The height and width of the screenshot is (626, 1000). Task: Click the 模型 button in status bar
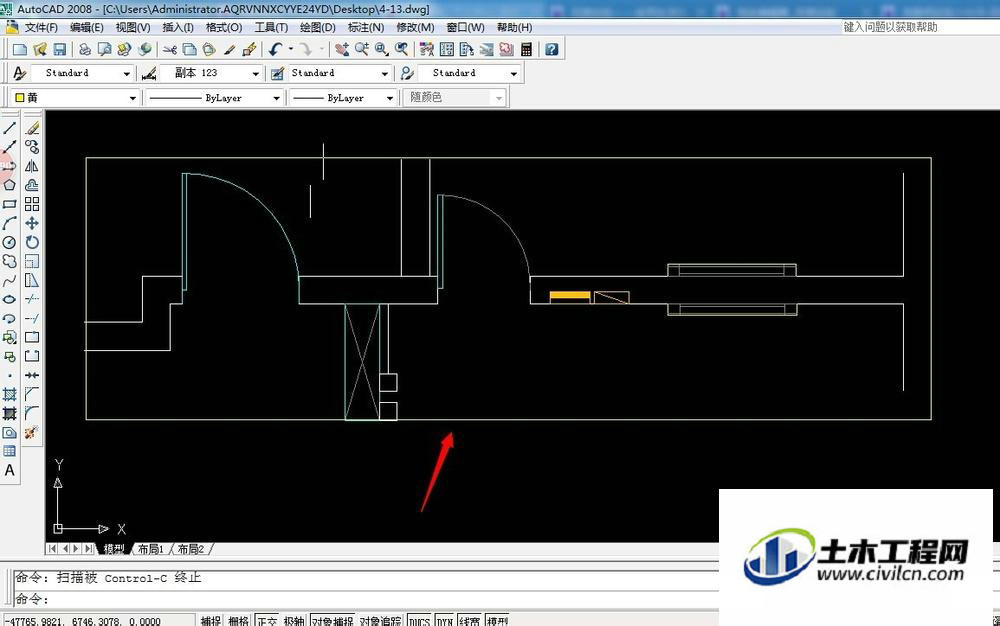497,620
